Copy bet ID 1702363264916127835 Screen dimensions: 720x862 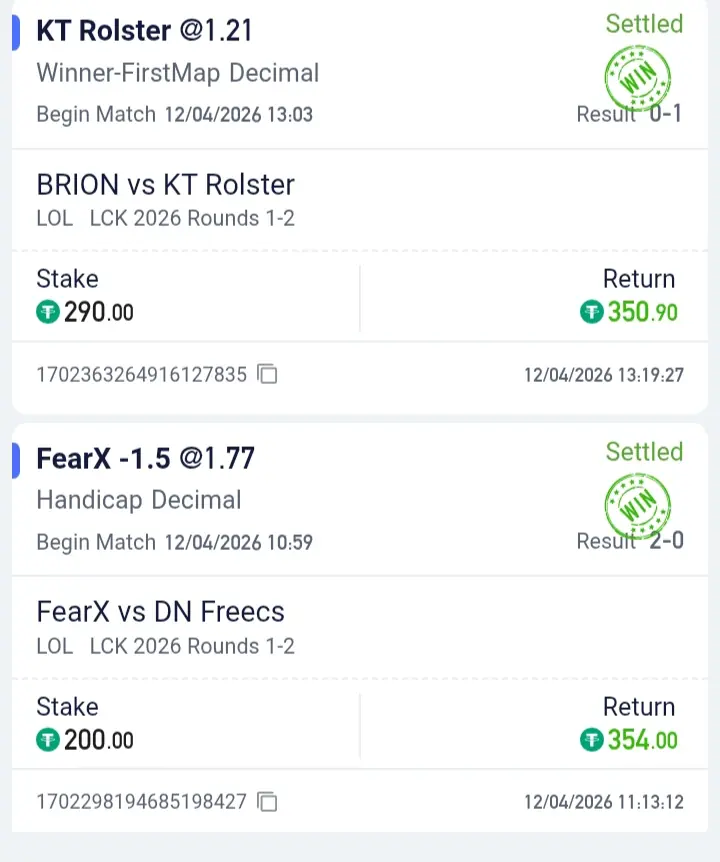267,375
